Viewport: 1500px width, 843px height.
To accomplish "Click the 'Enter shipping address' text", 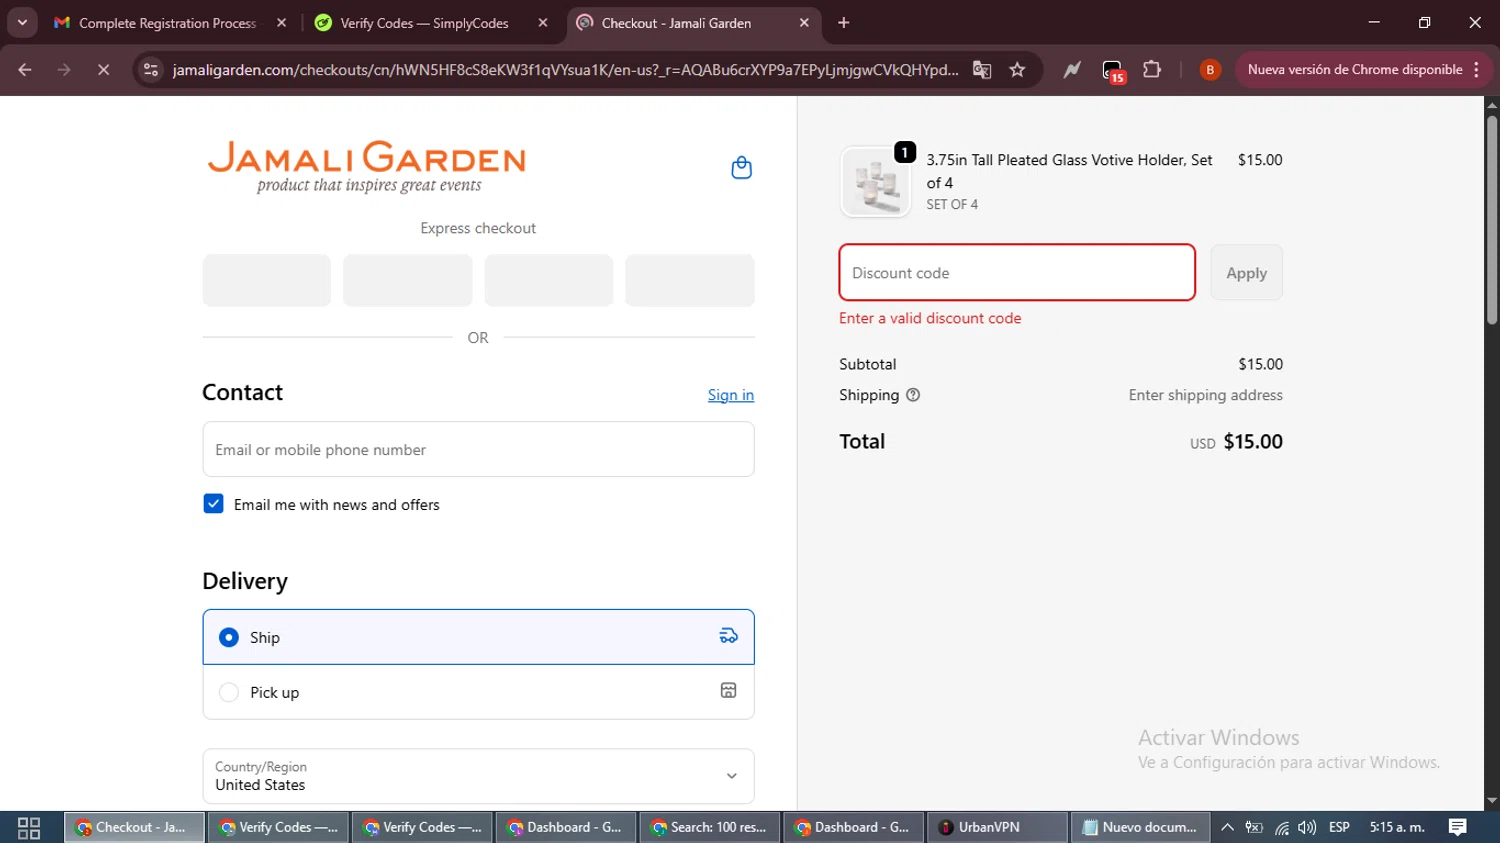I will pos(1205,395).
